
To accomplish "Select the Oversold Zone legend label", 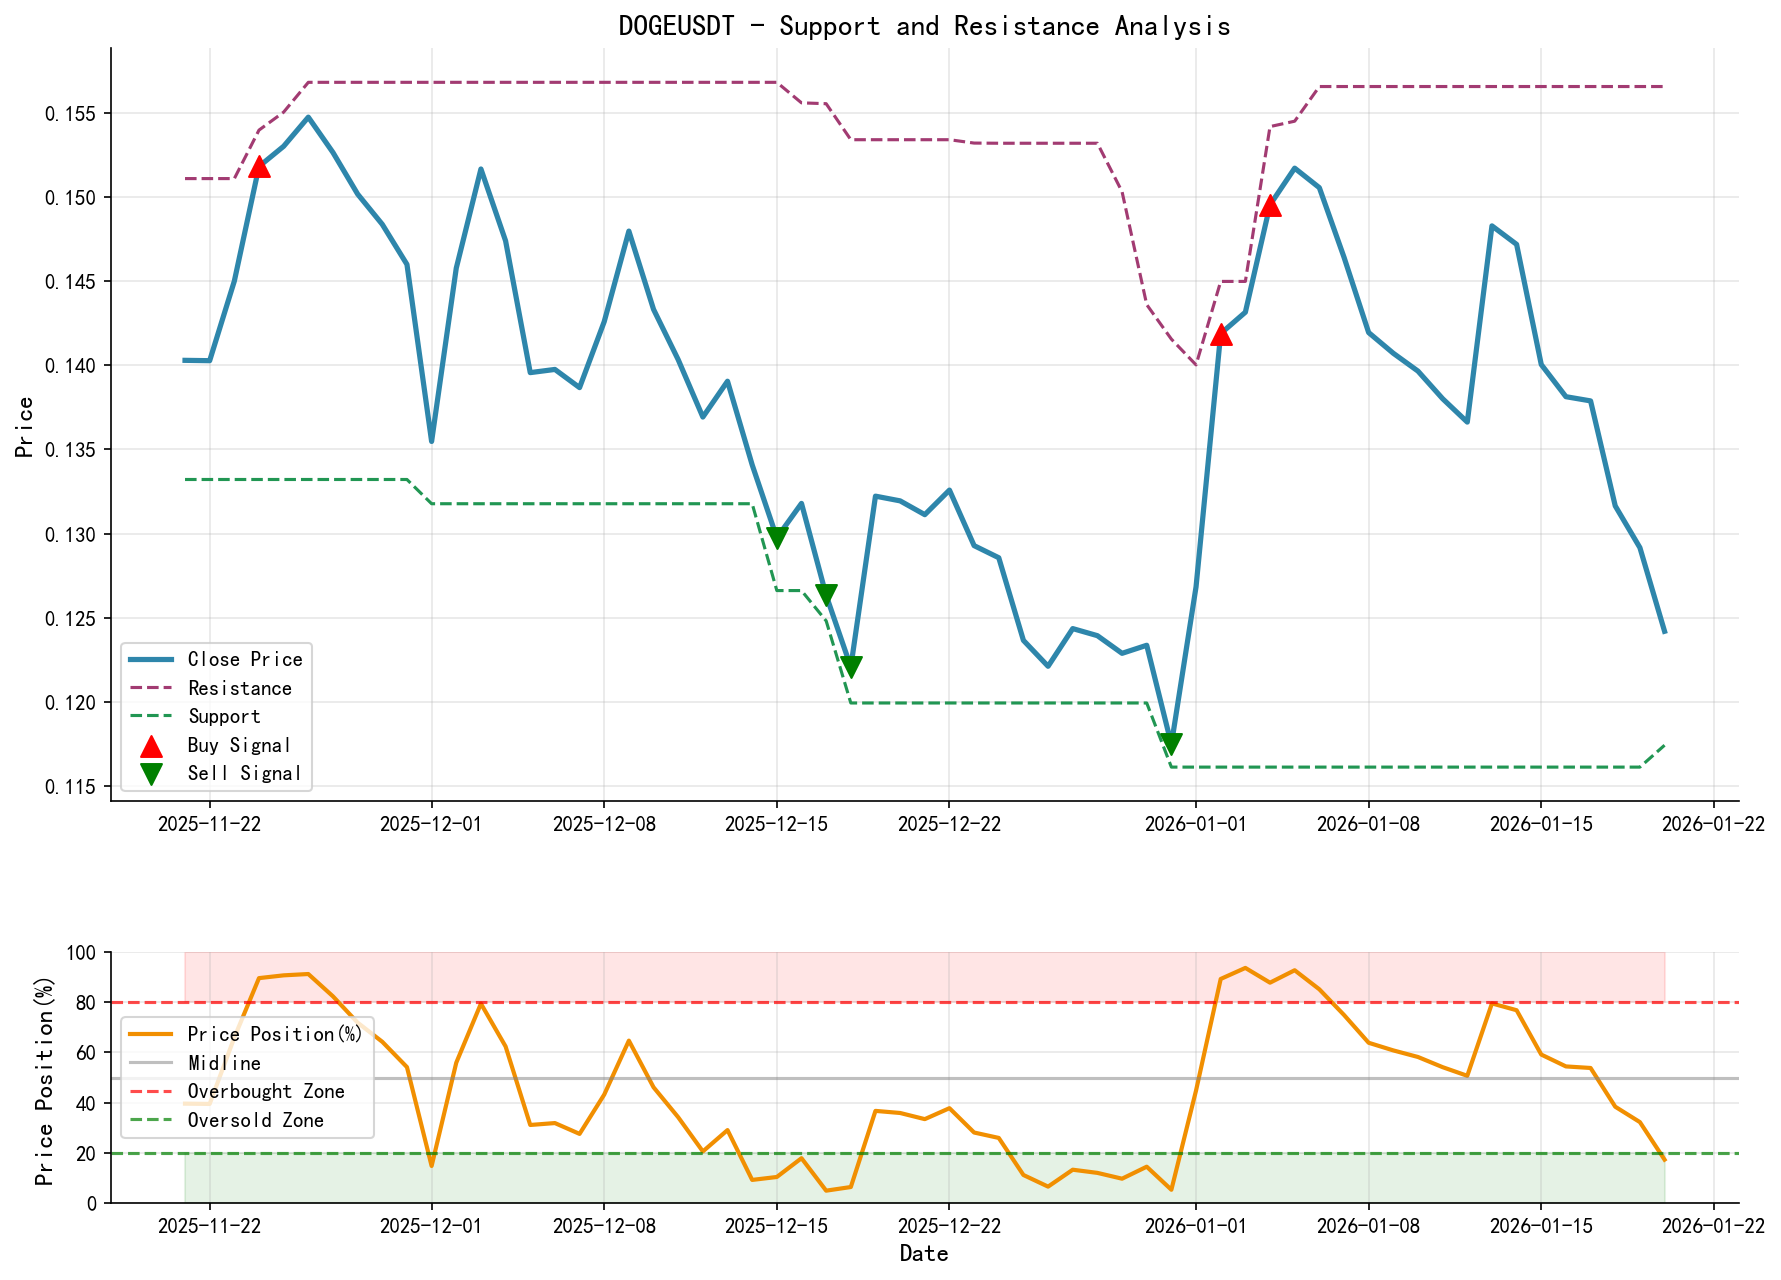I will tap(255, 1121).
